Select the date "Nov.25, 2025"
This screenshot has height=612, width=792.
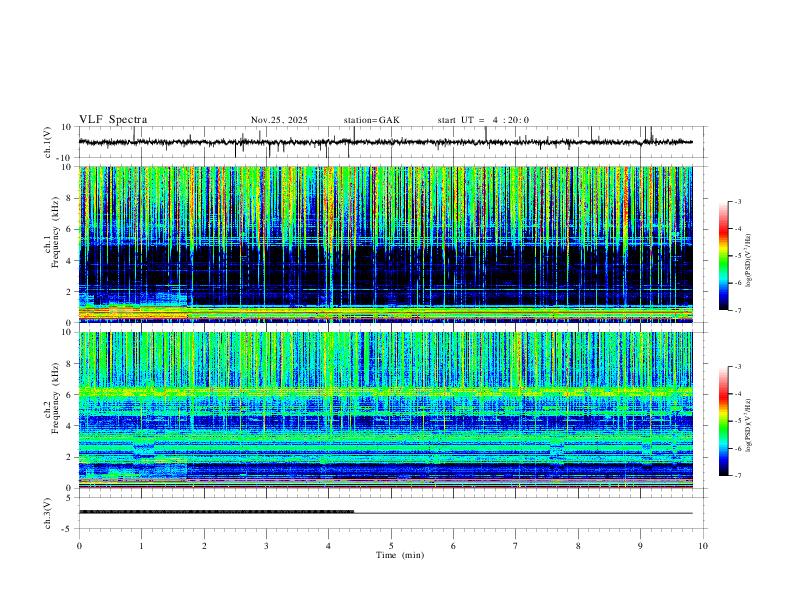[279, 120]
